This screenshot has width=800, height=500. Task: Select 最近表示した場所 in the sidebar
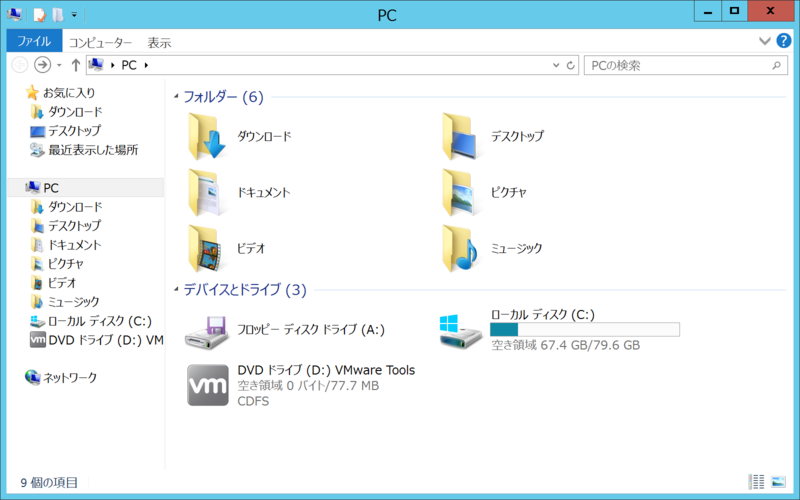(84, 149)
